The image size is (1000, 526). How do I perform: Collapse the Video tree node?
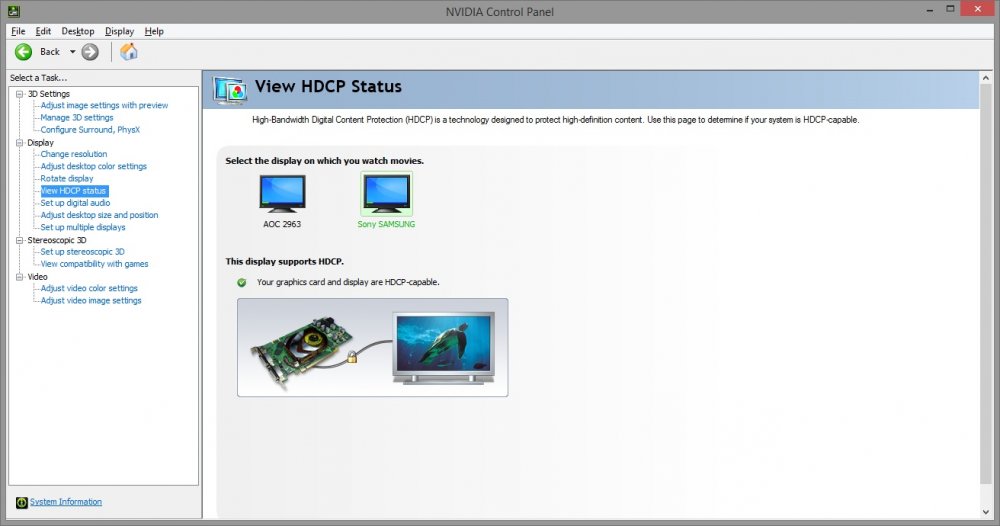(19, 277)
